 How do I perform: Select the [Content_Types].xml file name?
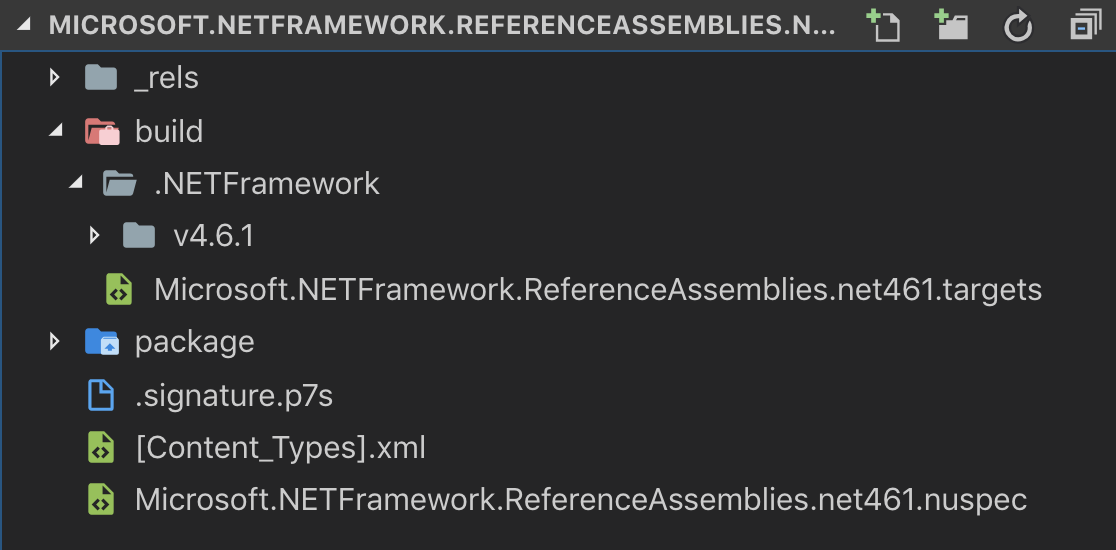click(x=280, y=448)
